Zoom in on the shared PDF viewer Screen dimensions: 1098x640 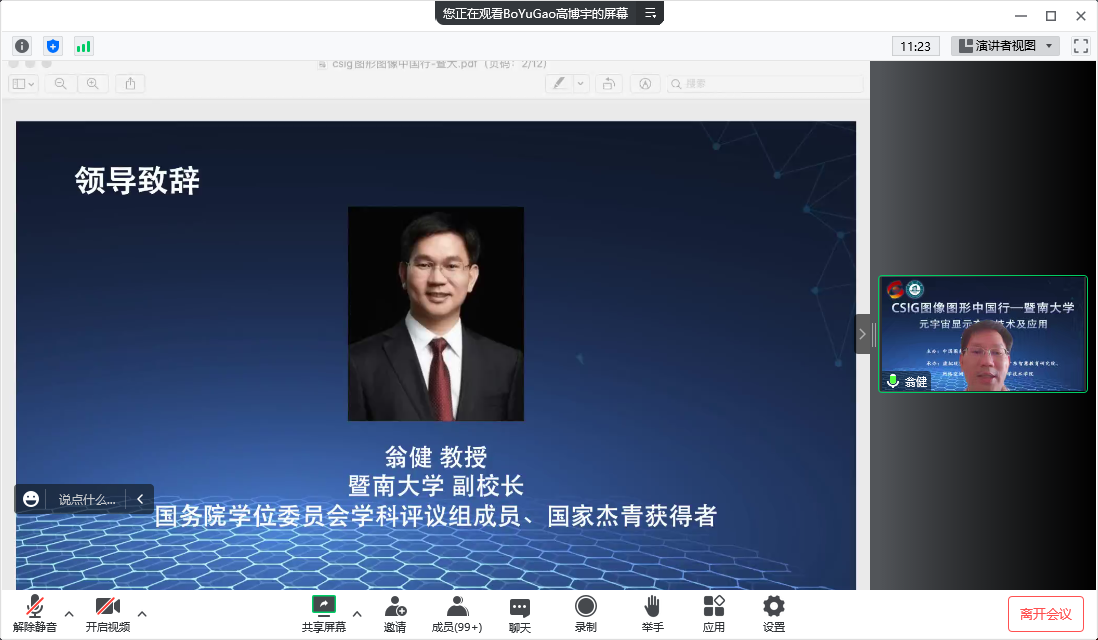tap(92, 83)
